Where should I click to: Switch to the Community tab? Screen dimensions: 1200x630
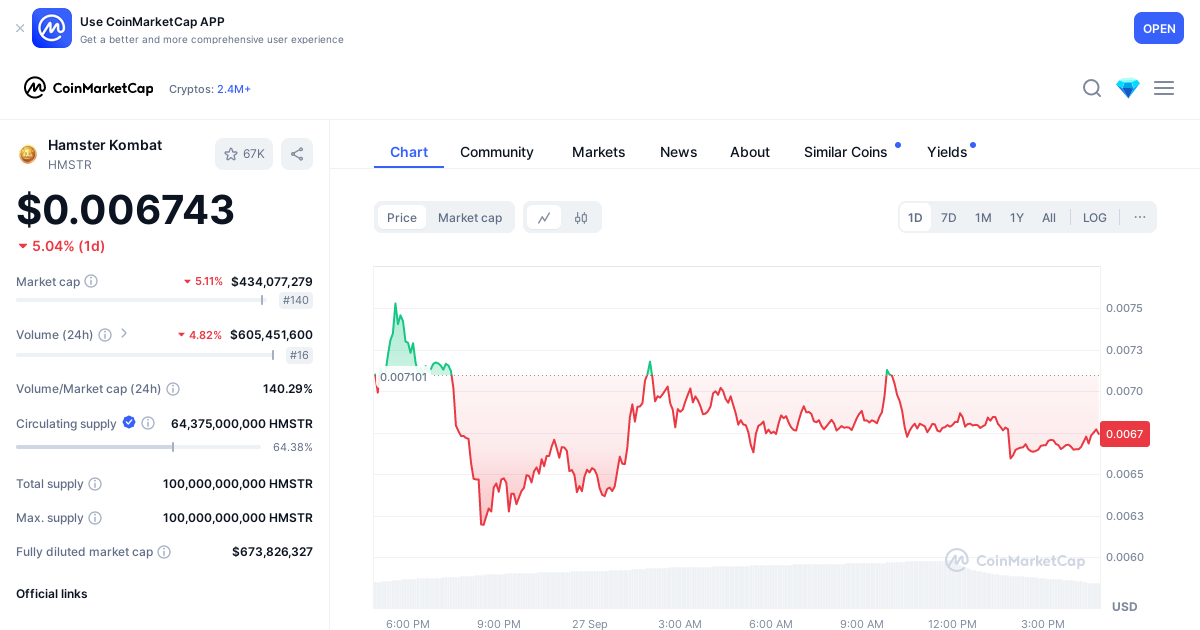point(497,152)
